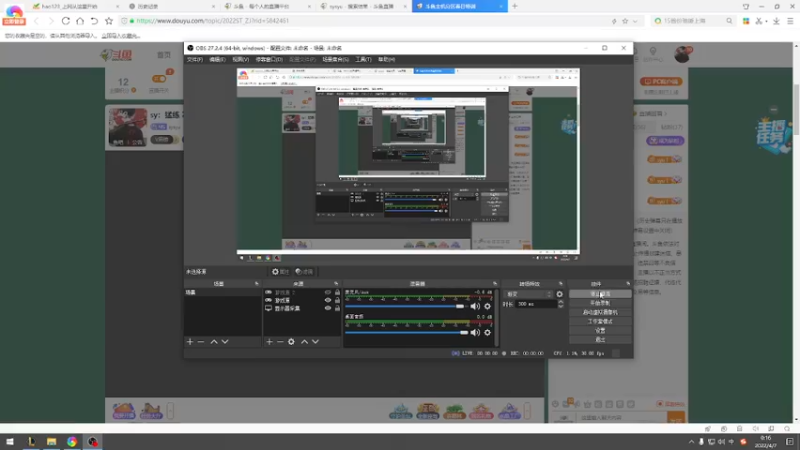Open the File menu in OBS
This screenshot has width=800, height=450.
[194, 60]
